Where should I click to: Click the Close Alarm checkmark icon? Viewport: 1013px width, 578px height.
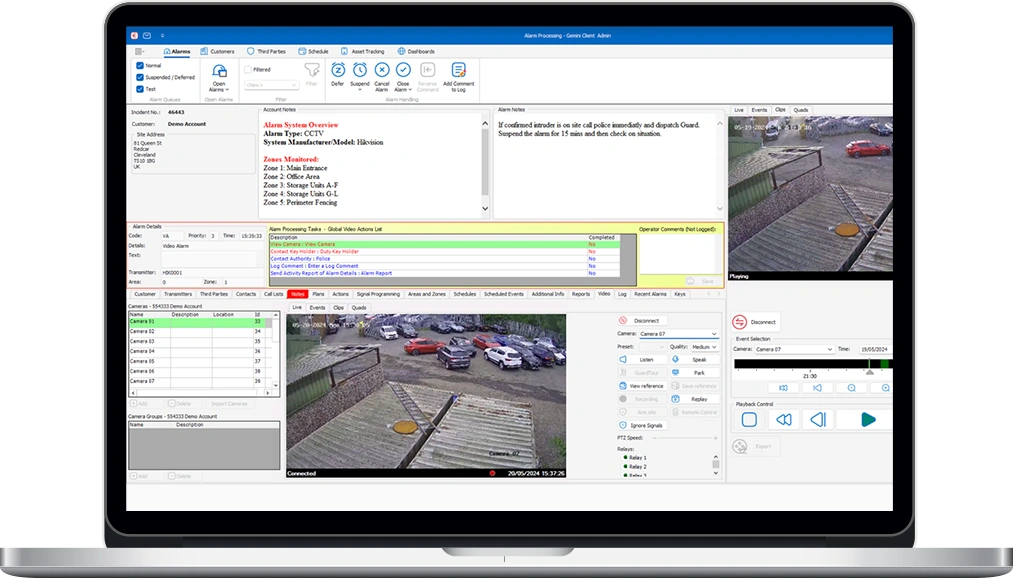pos(403,70)
